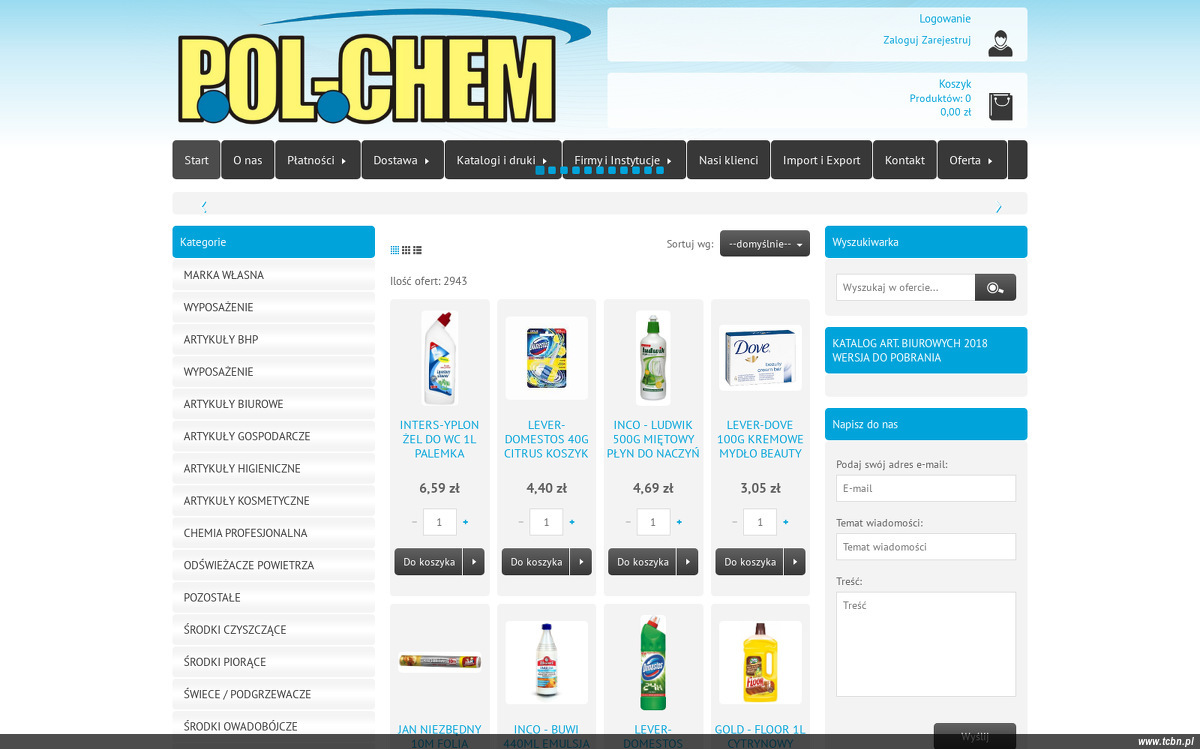Open the Domestos Citrus Koszyk product image
1200x749 pixels.
(x=546, y=358)
